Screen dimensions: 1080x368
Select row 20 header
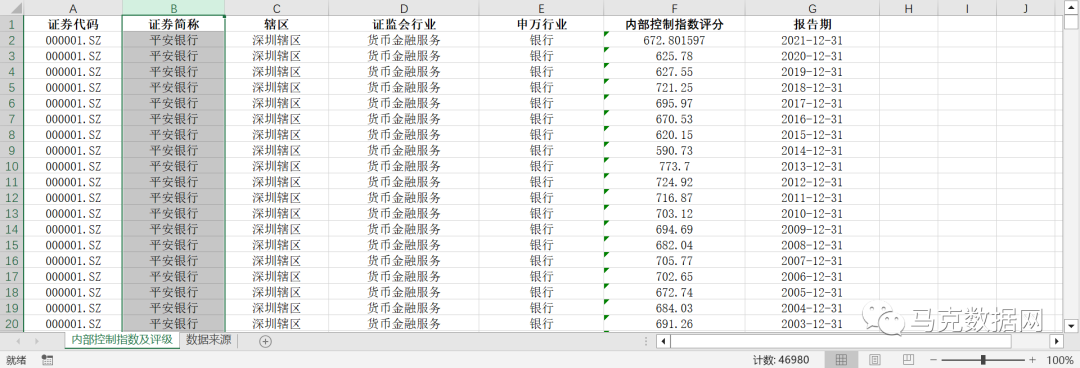12,324
